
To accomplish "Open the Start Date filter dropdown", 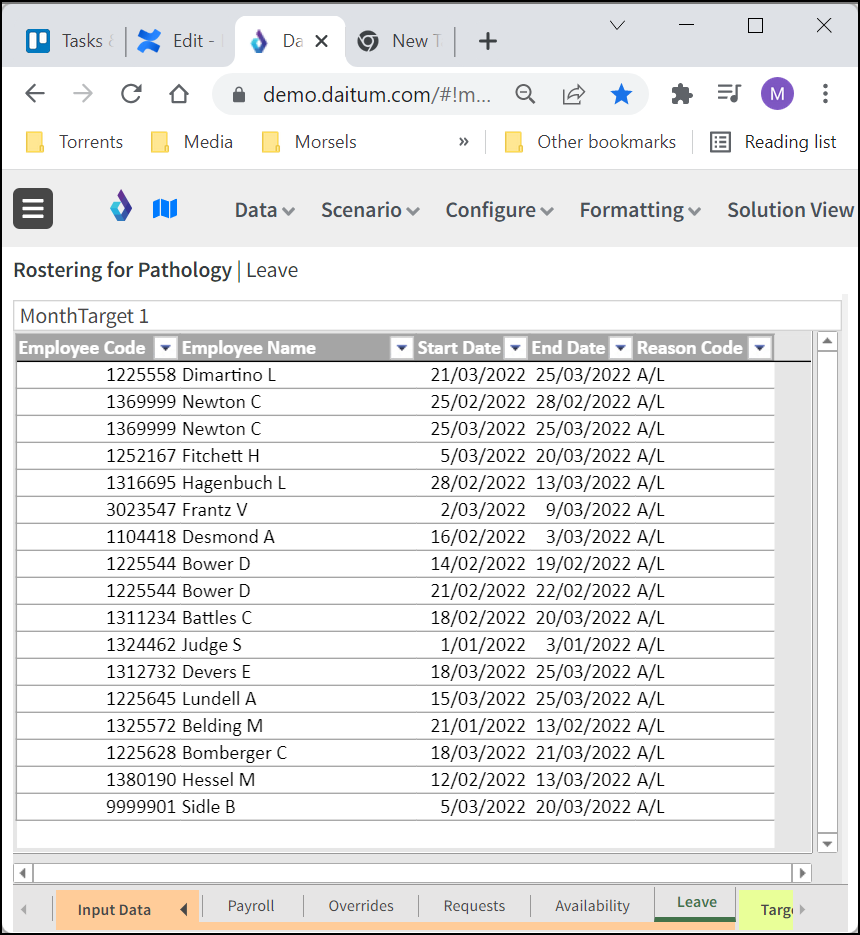I will point(515,348).
